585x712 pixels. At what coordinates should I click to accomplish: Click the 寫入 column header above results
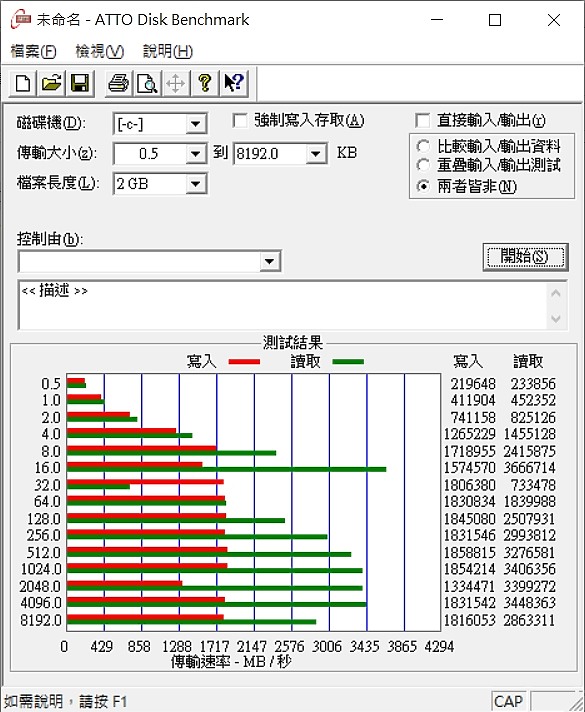pos(468,361)
